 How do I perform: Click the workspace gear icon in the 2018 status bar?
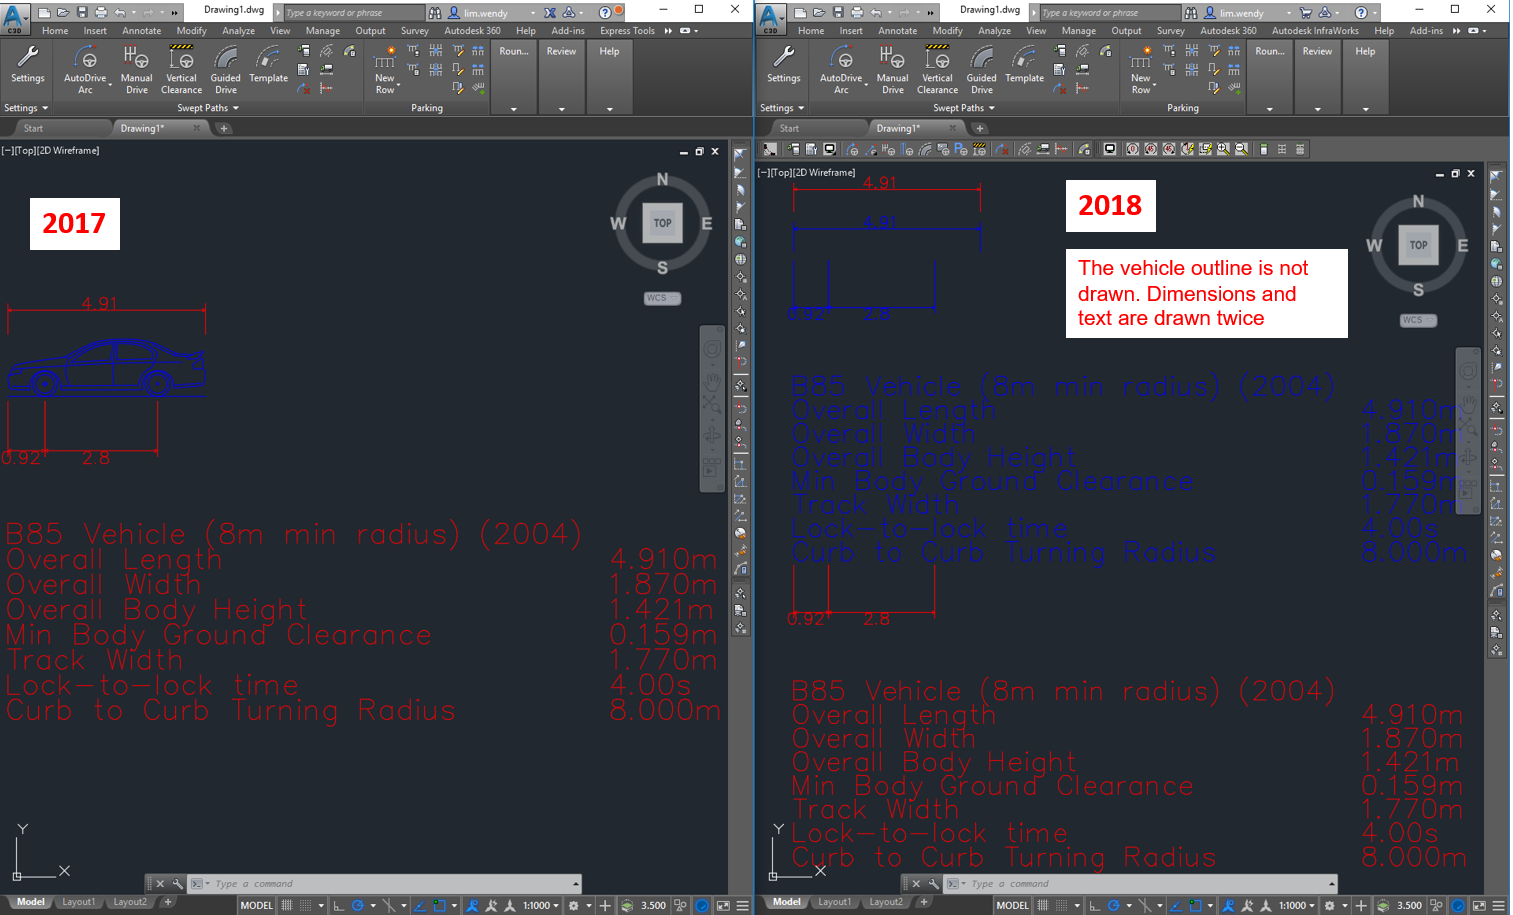(x=1329, y=906)
